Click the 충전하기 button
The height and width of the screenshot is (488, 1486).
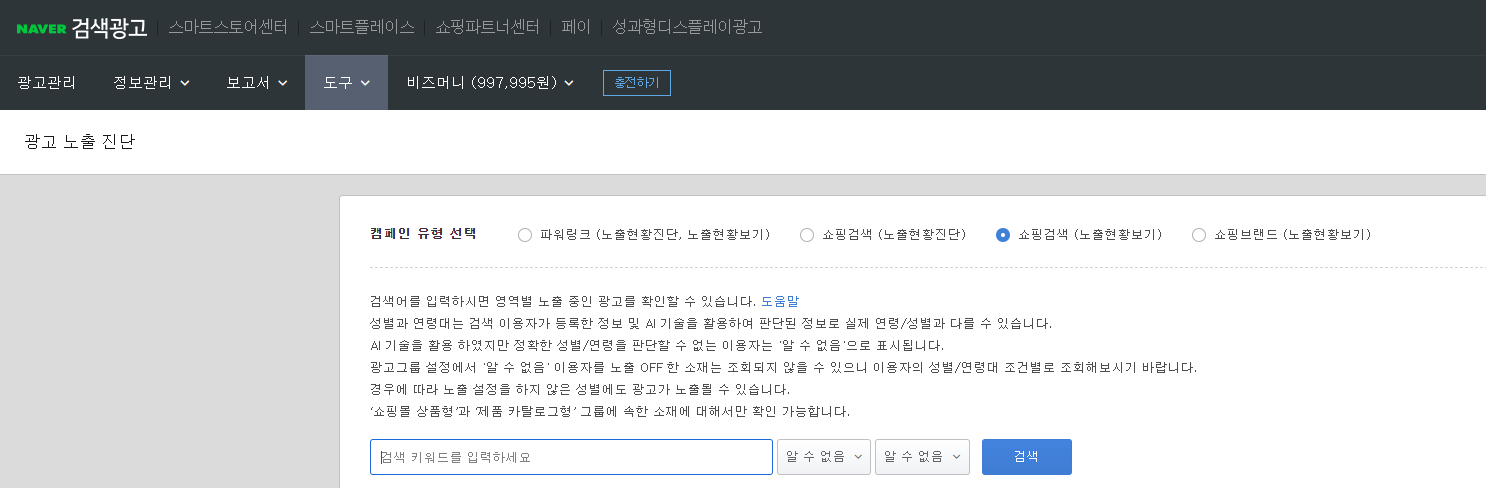(x=637, y=83)
